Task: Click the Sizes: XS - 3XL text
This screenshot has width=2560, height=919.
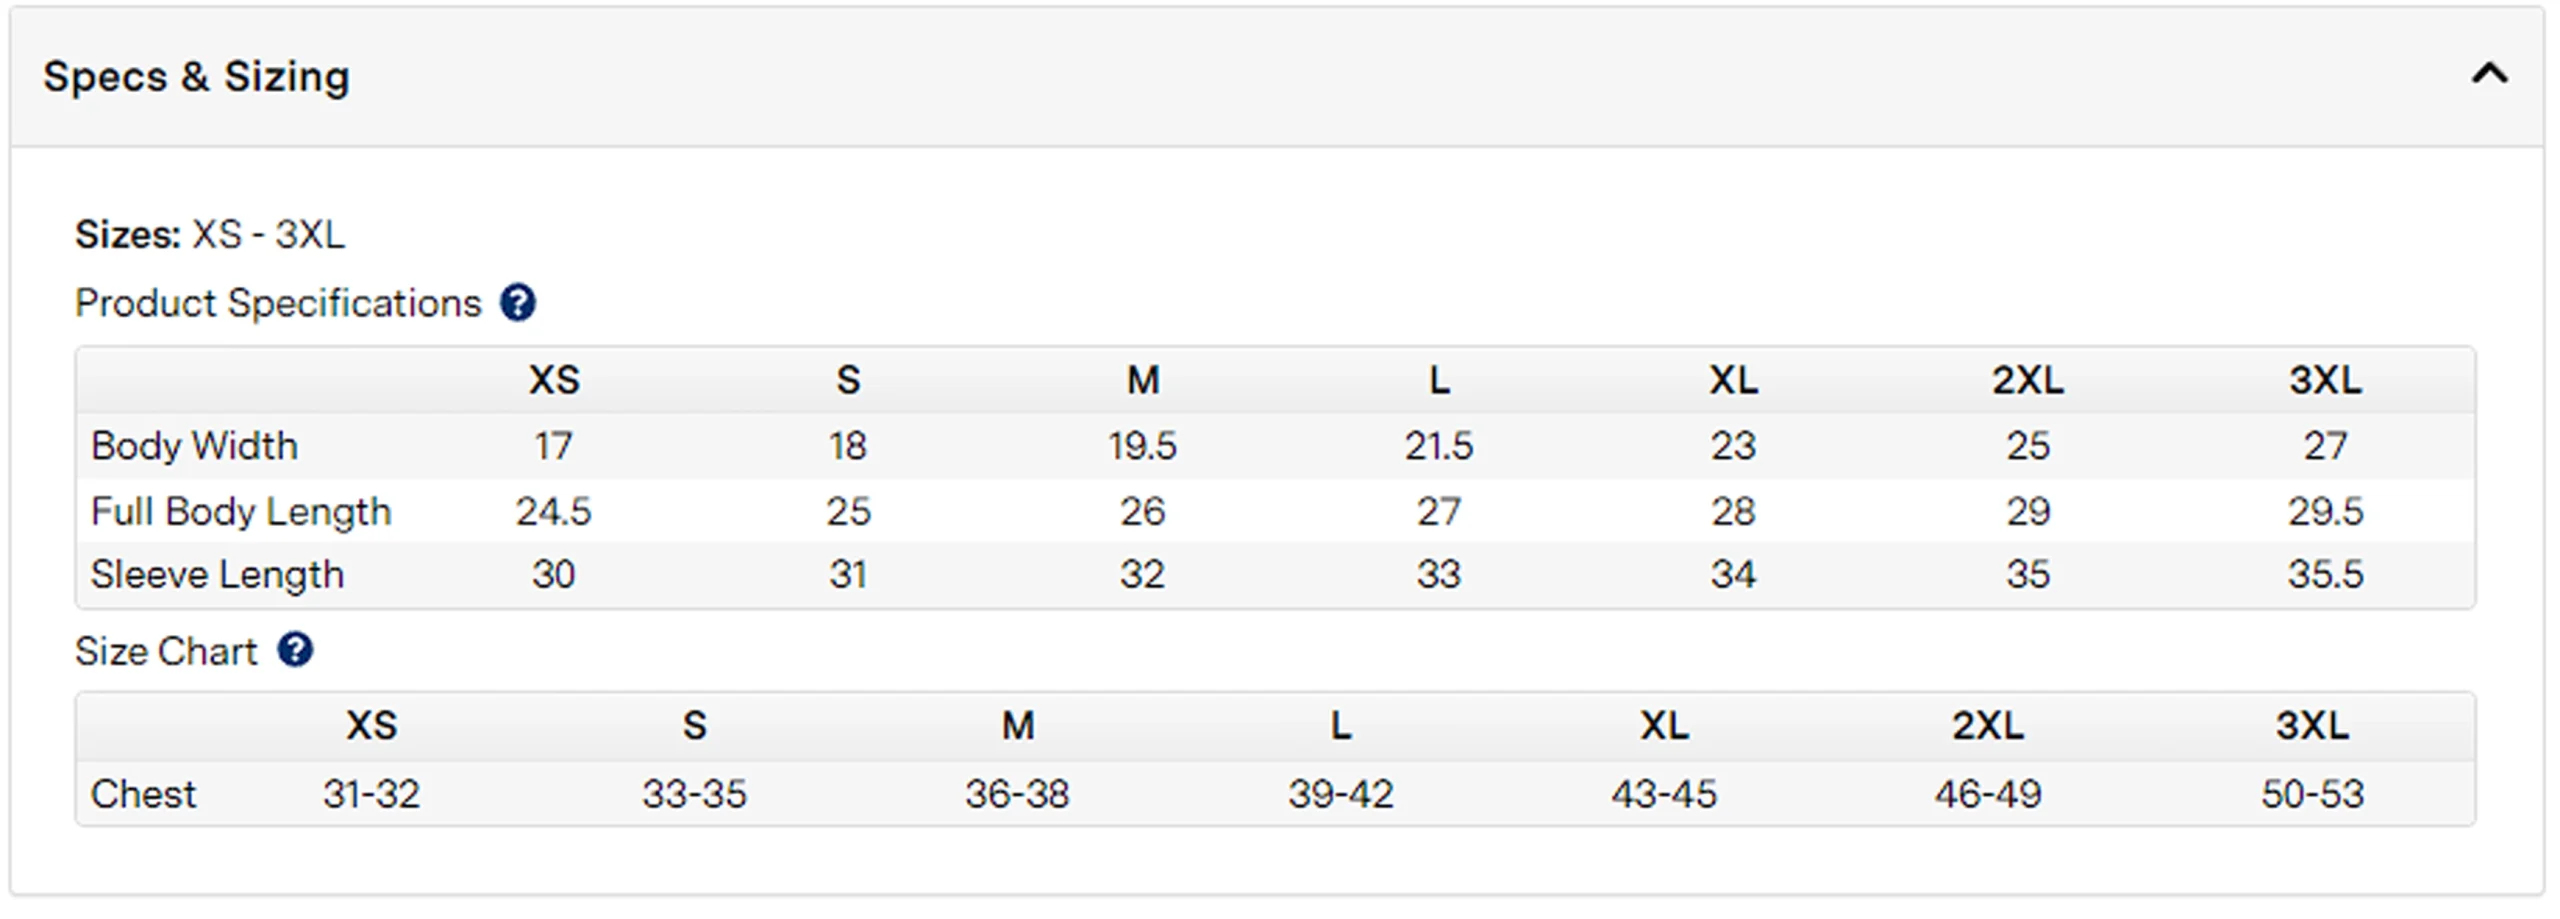Action: [x=210, y=235]
